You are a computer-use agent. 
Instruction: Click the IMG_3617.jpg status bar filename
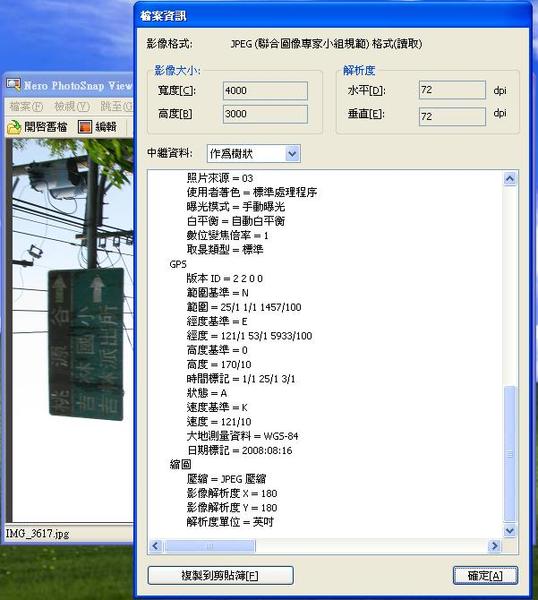point(37,534)
